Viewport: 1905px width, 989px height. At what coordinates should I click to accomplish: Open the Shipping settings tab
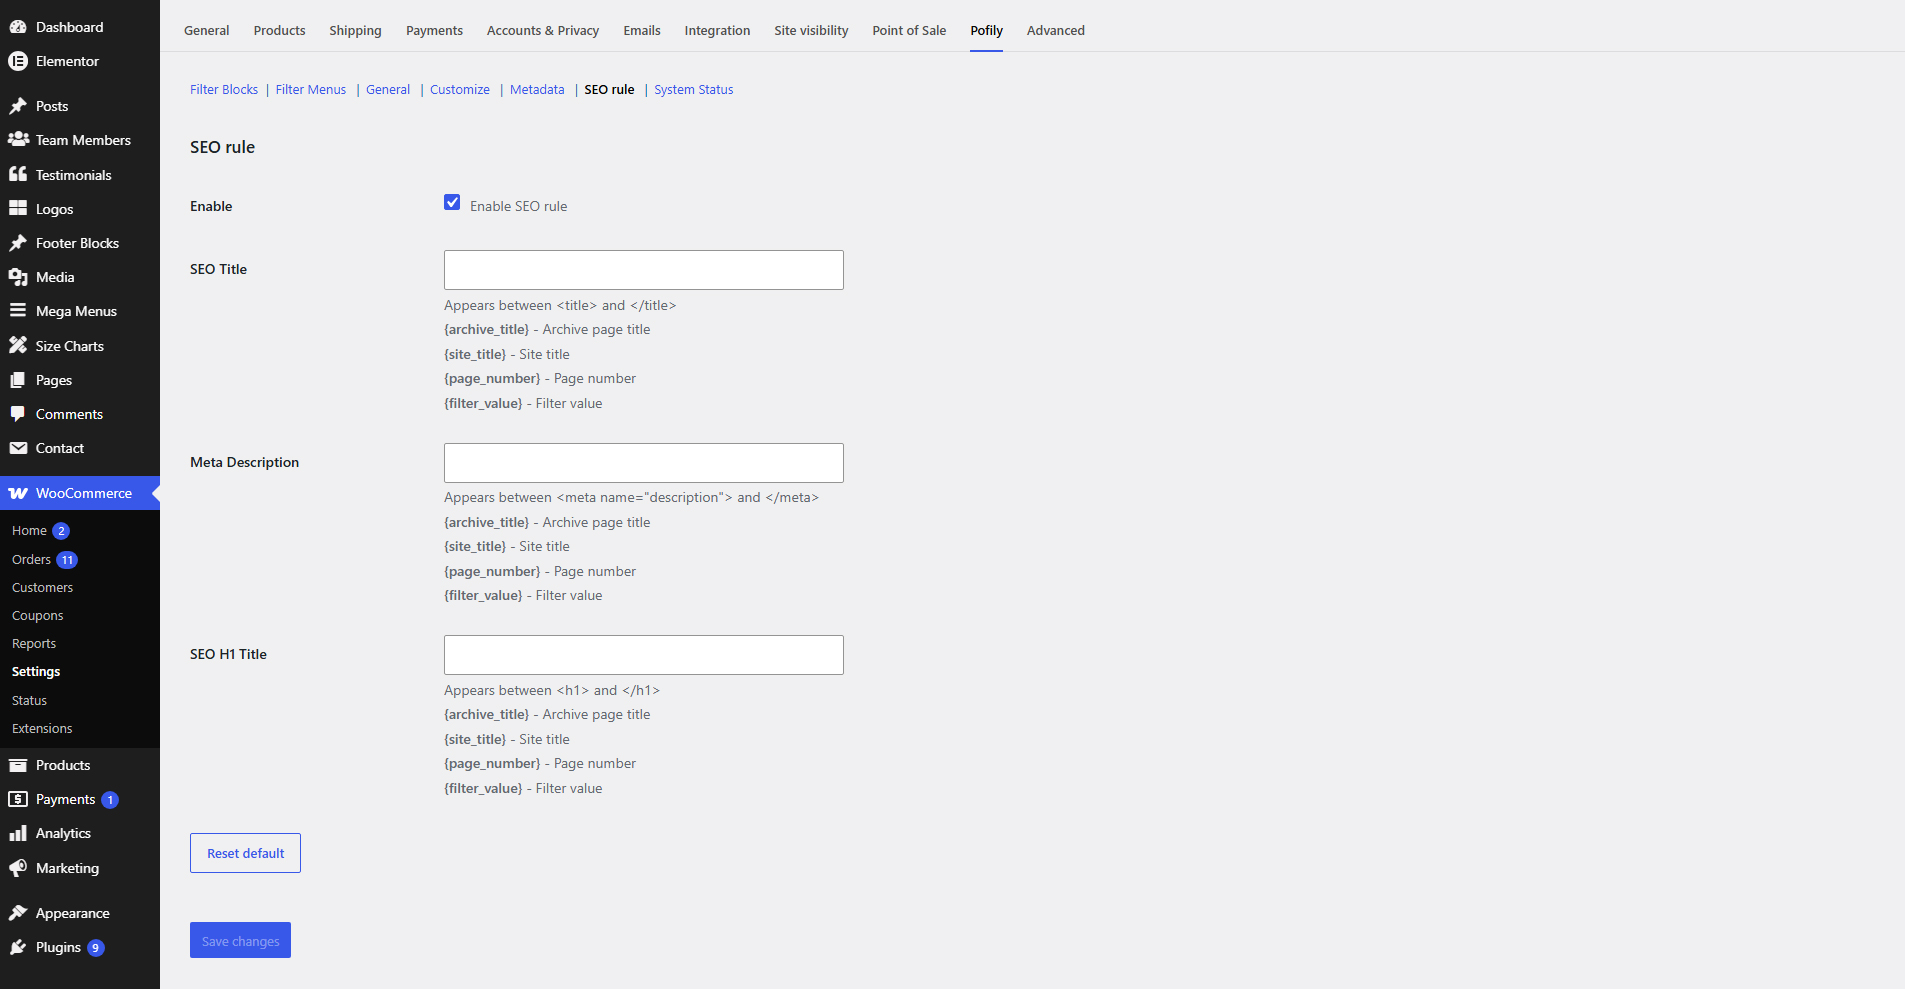tap(355, 31)
